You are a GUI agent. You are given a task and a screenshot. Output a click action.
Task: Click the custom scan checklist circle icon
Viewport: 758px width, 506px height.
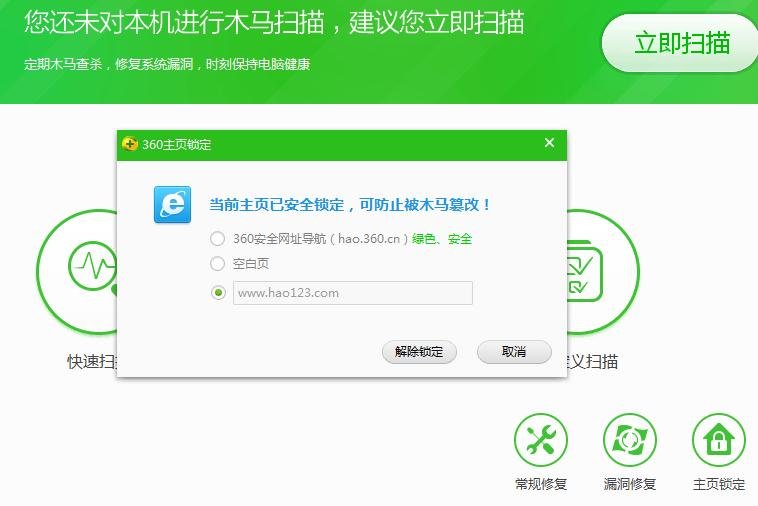603,272
